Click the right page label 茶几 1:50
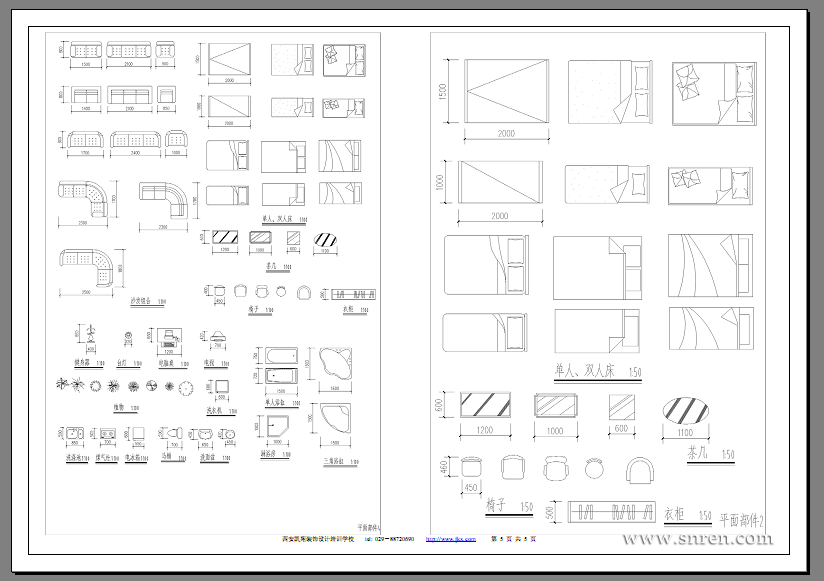Image resolution: width=824 pixels, height=581 pixels. click(711, 453)
